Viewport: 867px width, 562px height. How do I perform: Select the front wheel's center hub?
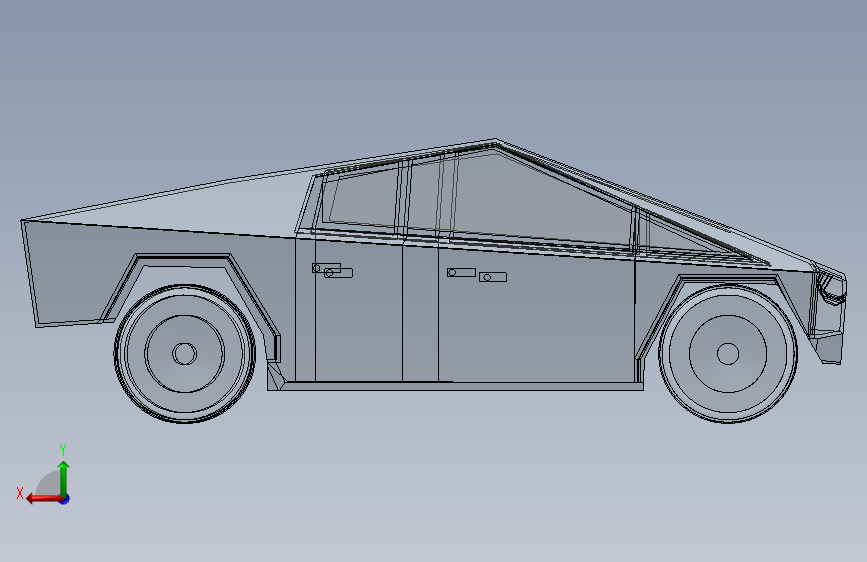[x=728, y=354]
